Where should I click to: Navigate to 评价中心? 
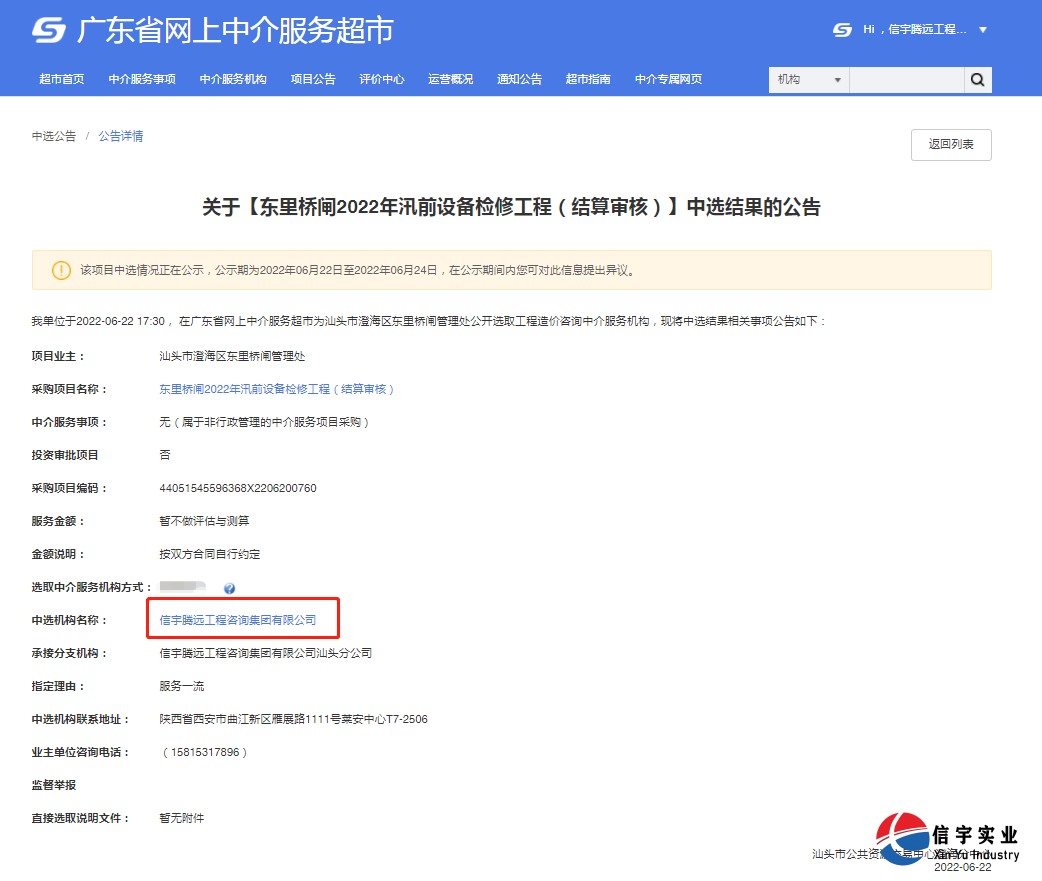(382, 79)
